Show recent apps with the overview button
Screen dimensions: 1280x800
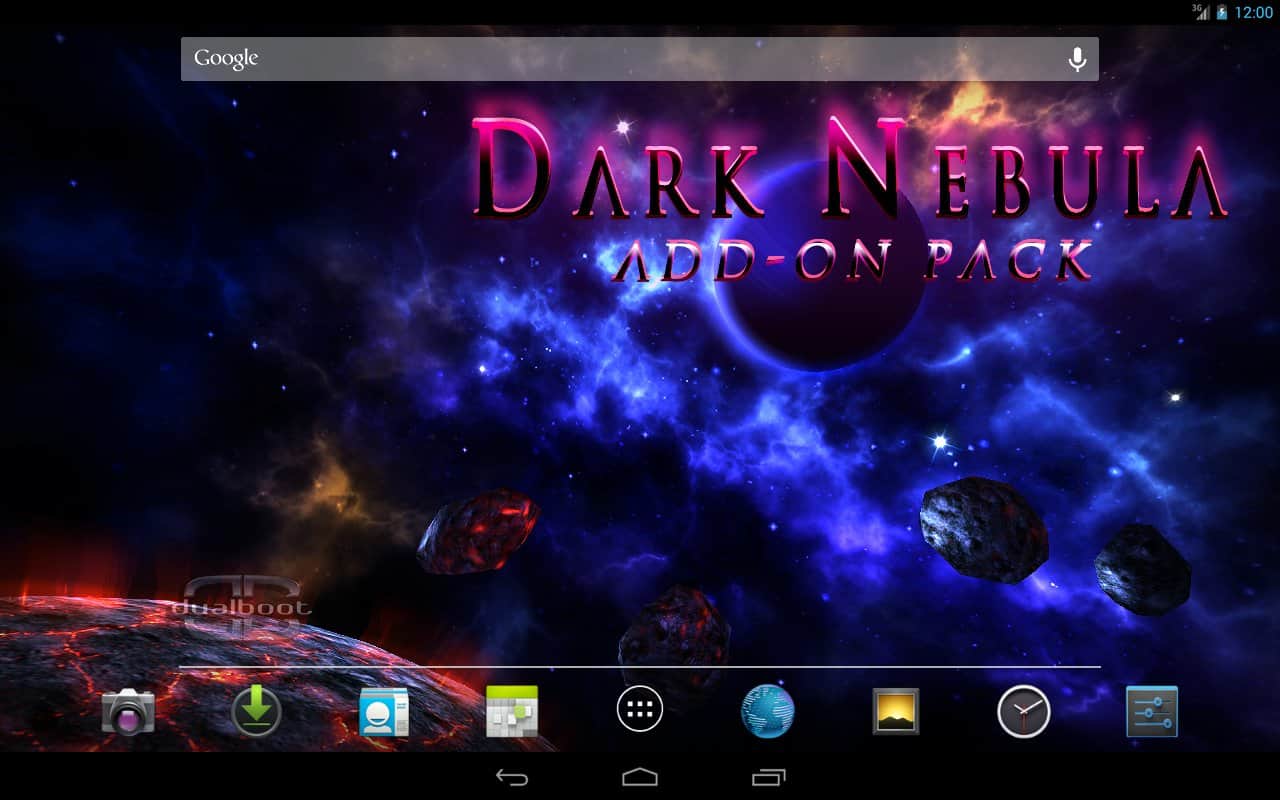click(768, 777)
